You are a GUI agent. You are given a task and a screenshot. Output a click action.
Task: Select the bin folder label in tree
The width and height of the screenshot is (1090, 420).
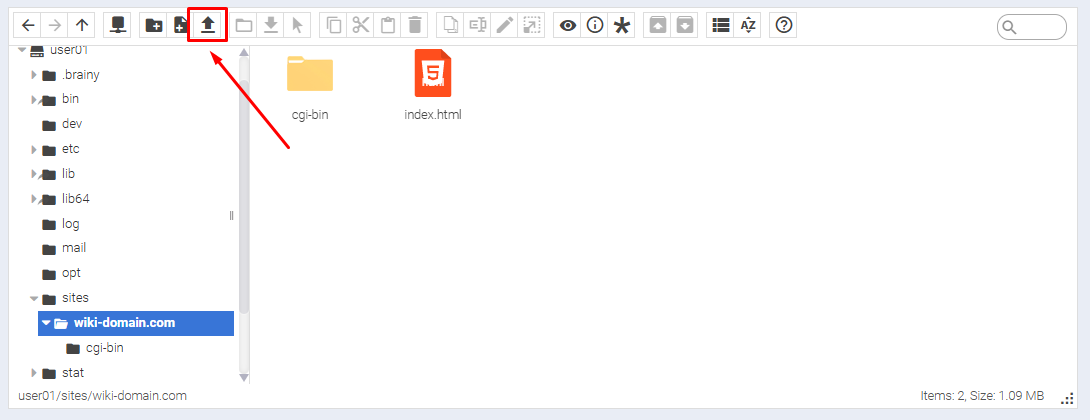[70, 99]
